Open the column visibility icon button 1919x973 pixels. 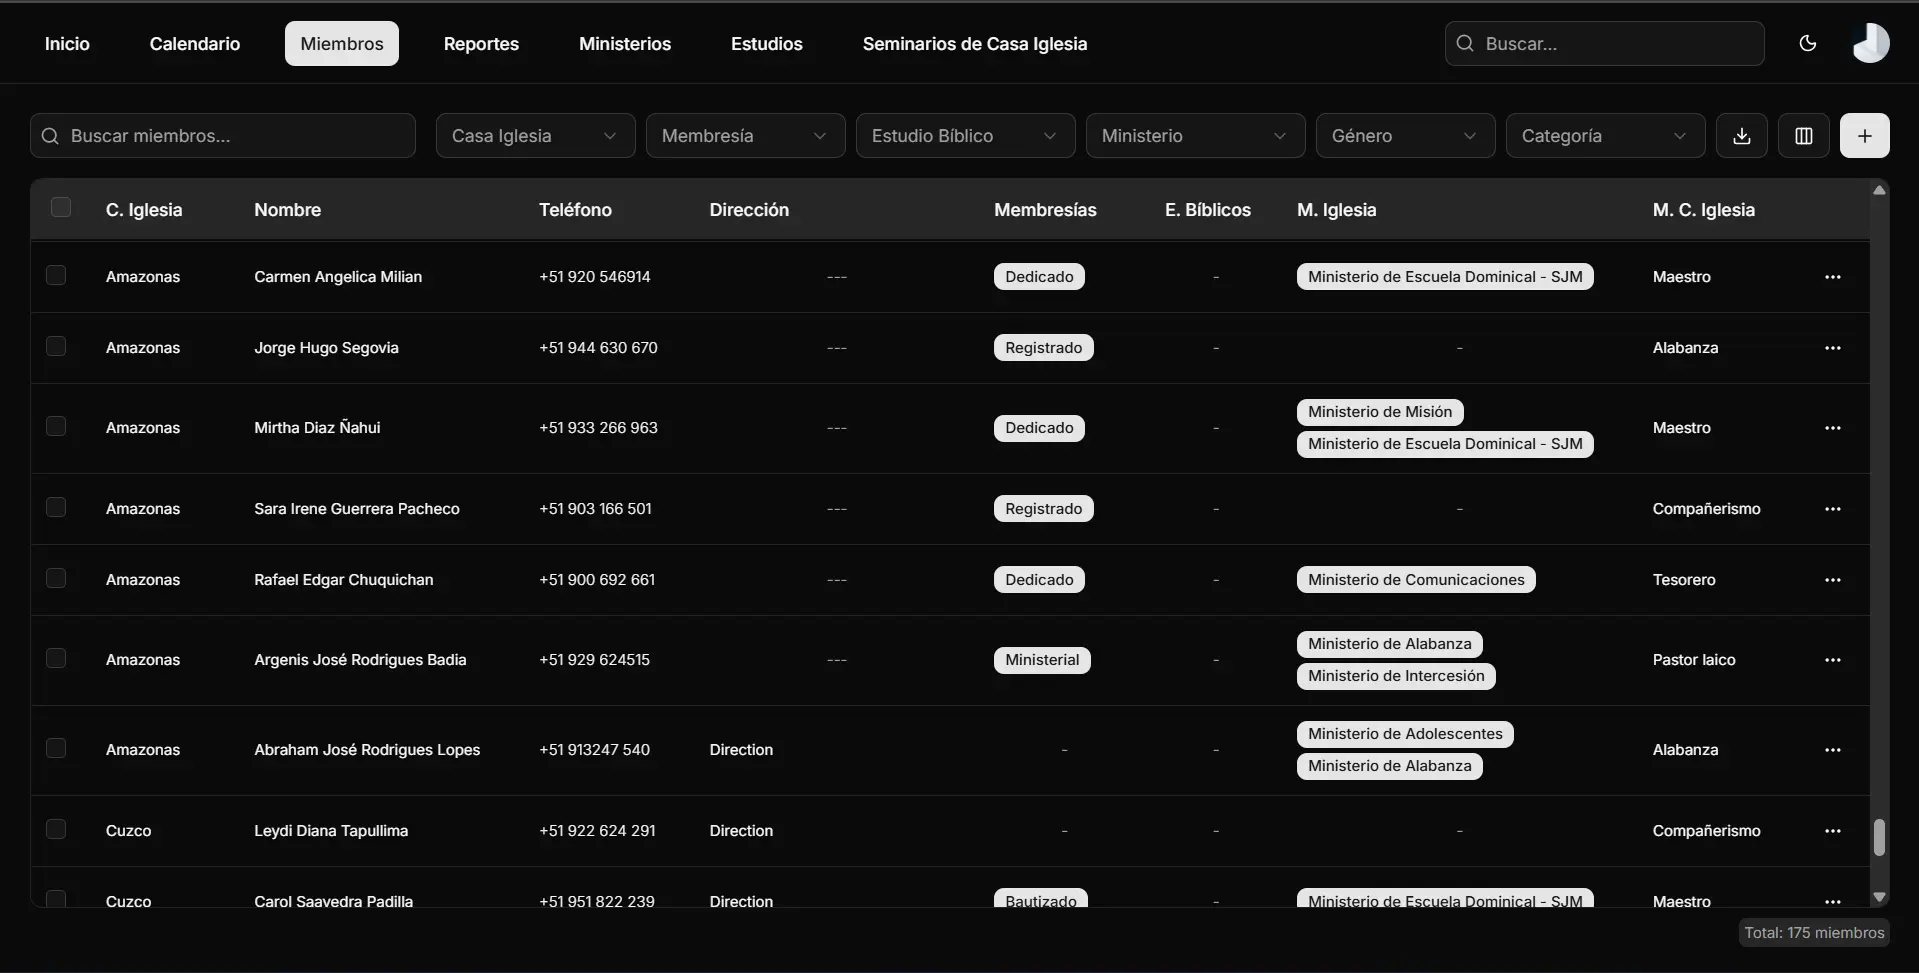click(x=1803, y=136)
